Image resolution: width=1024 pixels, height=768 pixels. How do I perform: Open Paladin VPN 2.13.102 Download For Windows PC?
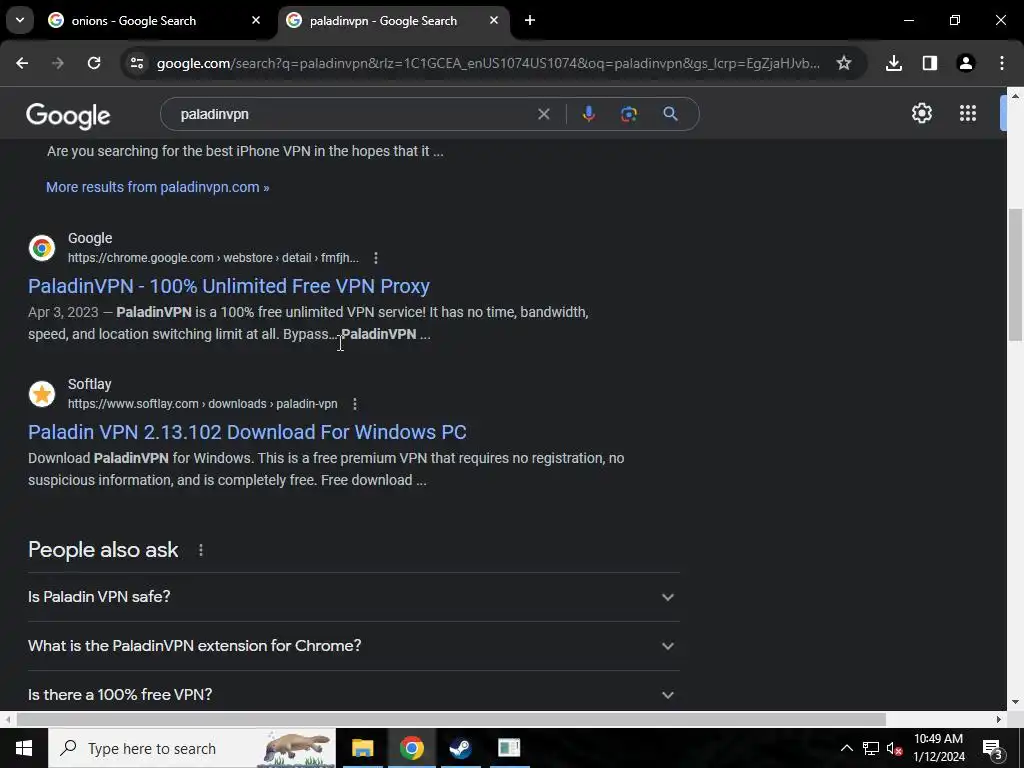(247, 432)
